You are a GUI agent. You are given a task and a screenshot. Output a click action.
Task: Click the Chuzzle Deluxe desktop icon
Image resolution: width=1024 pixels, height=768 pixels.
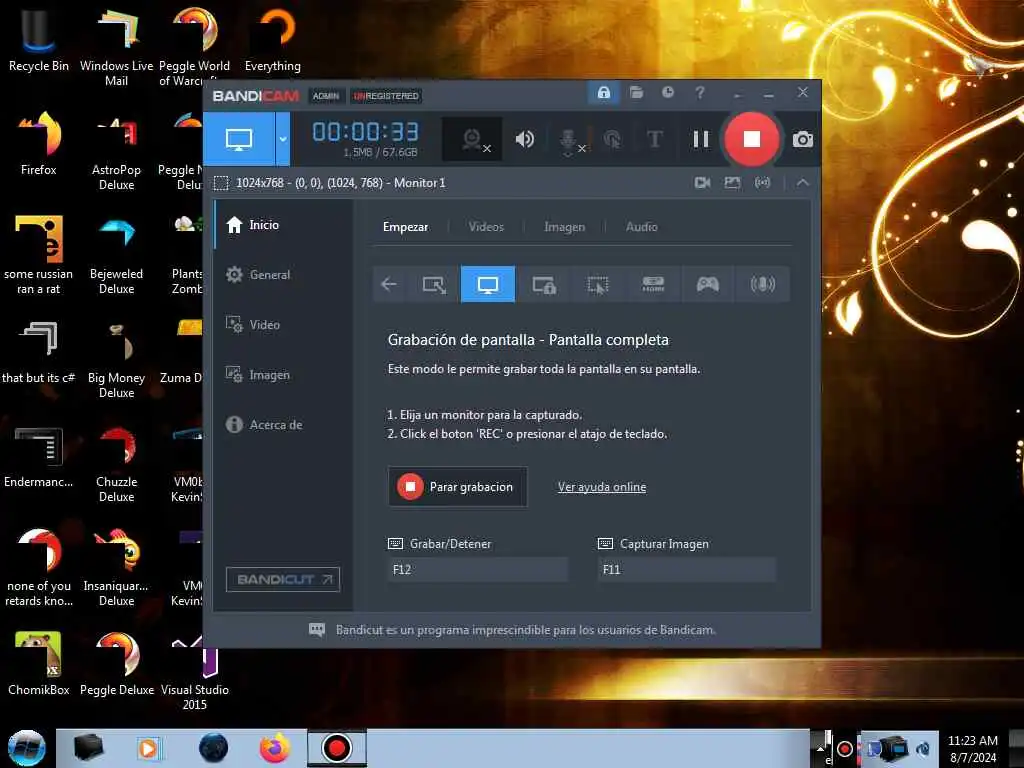(x=116, y=464)
